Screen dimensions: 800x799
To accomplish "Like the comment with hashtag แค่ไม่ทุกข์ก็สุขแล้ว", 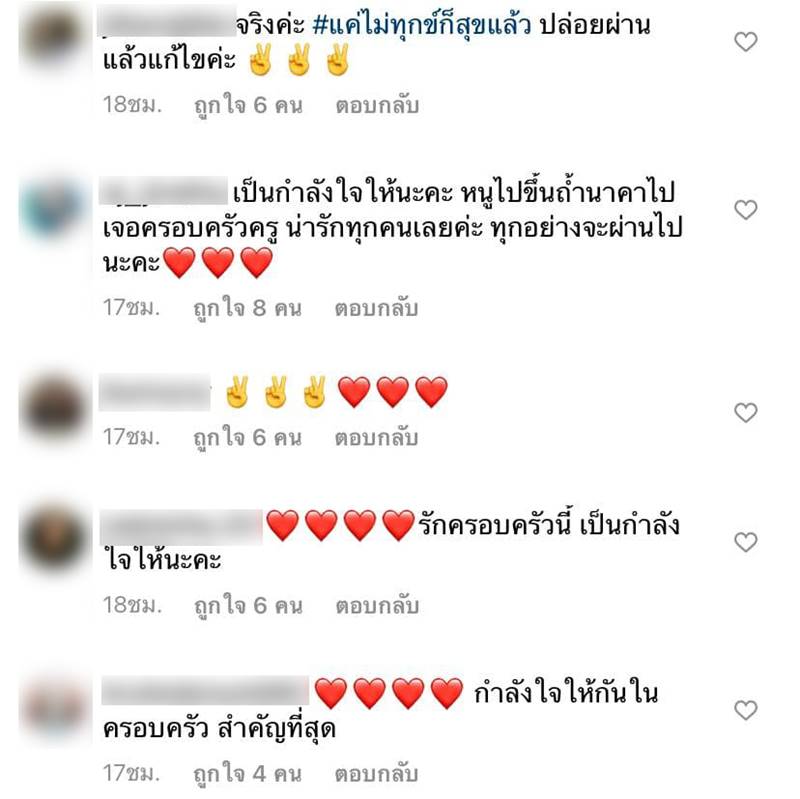I will pyautogui.click(x=745, y=42).
